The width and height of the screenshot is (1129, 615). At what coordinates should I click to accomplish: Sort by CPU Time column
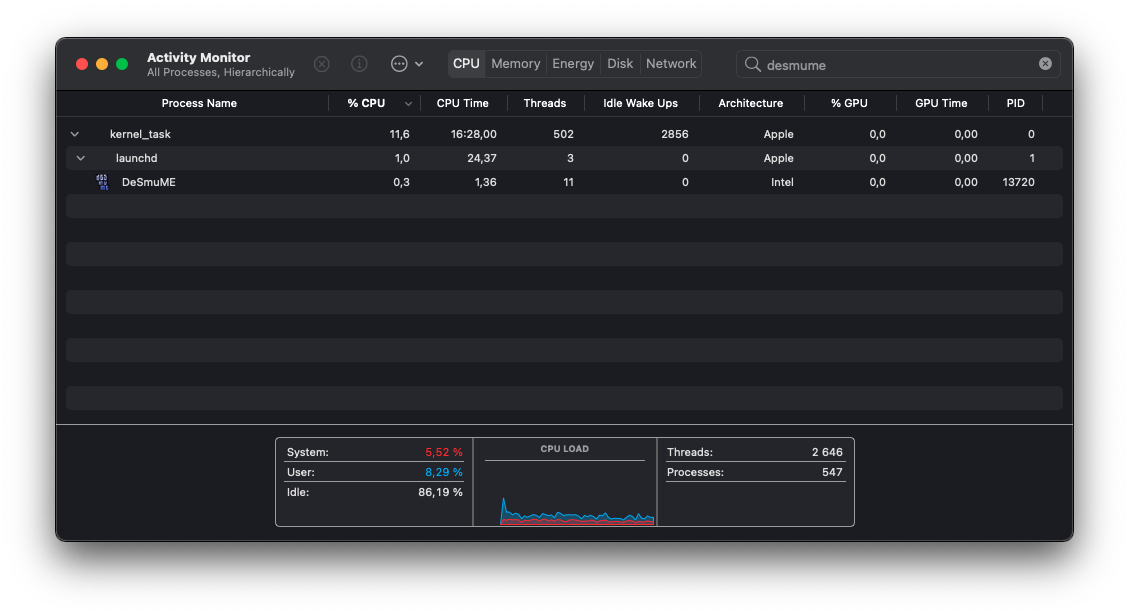click(462, 104)
